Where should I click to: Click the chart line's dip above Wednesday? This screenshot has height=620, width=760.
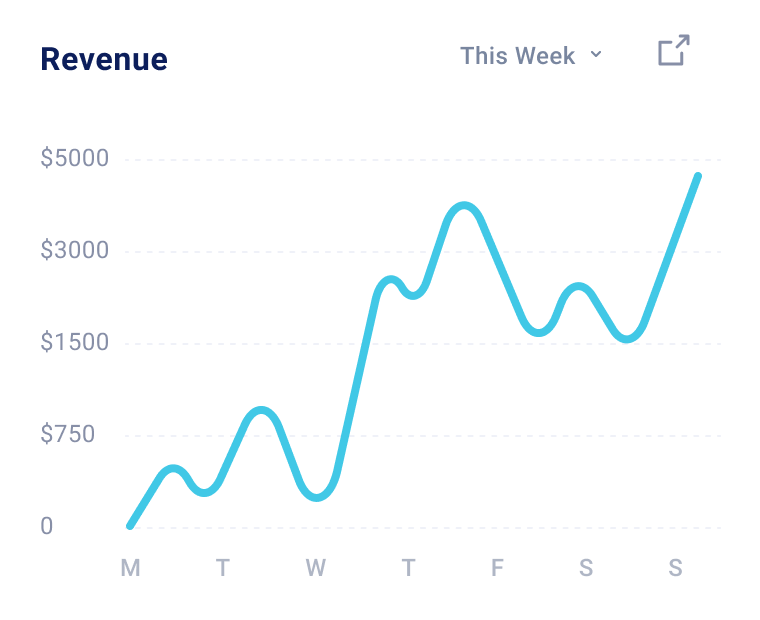317,496
